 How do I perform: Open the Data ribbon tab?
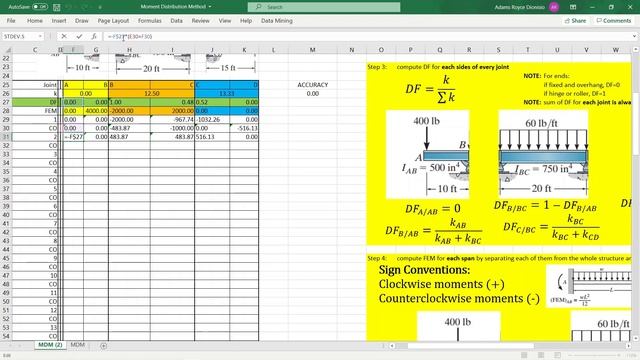176,20
